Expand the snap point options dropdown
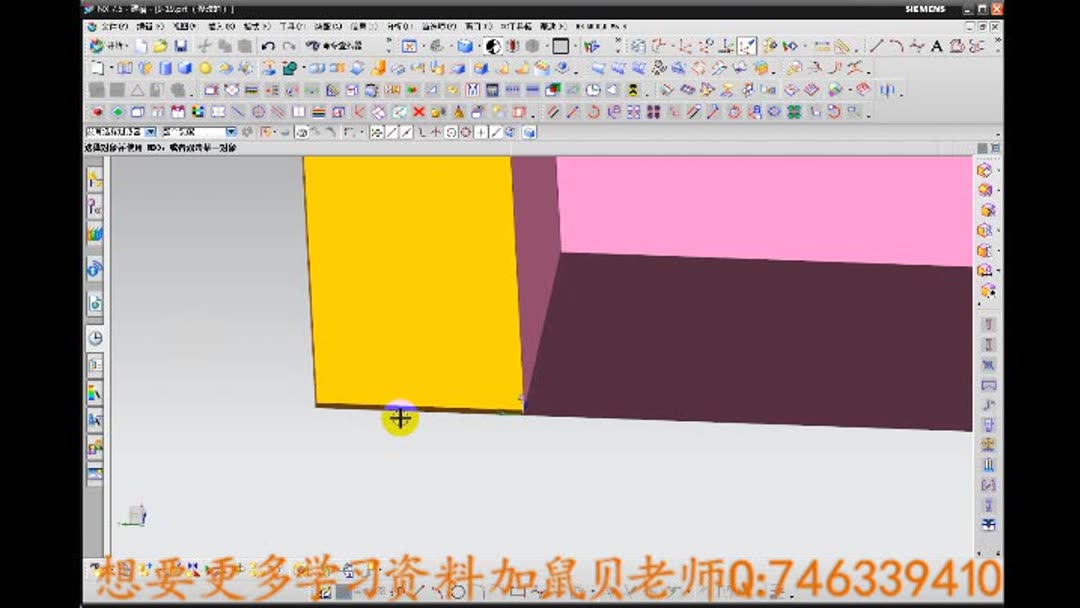 (361, 131)
